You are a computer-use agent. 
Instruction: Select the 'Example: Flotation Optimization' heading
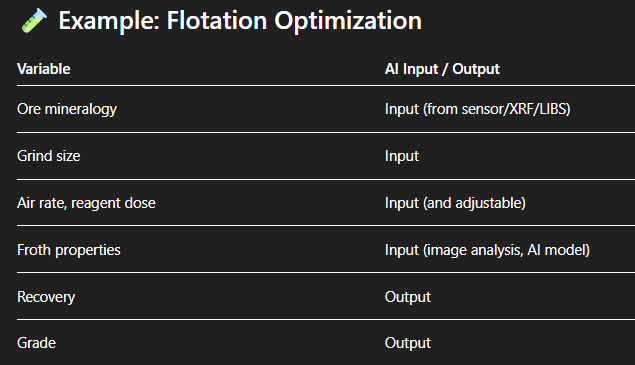click(x=240, y=21)
